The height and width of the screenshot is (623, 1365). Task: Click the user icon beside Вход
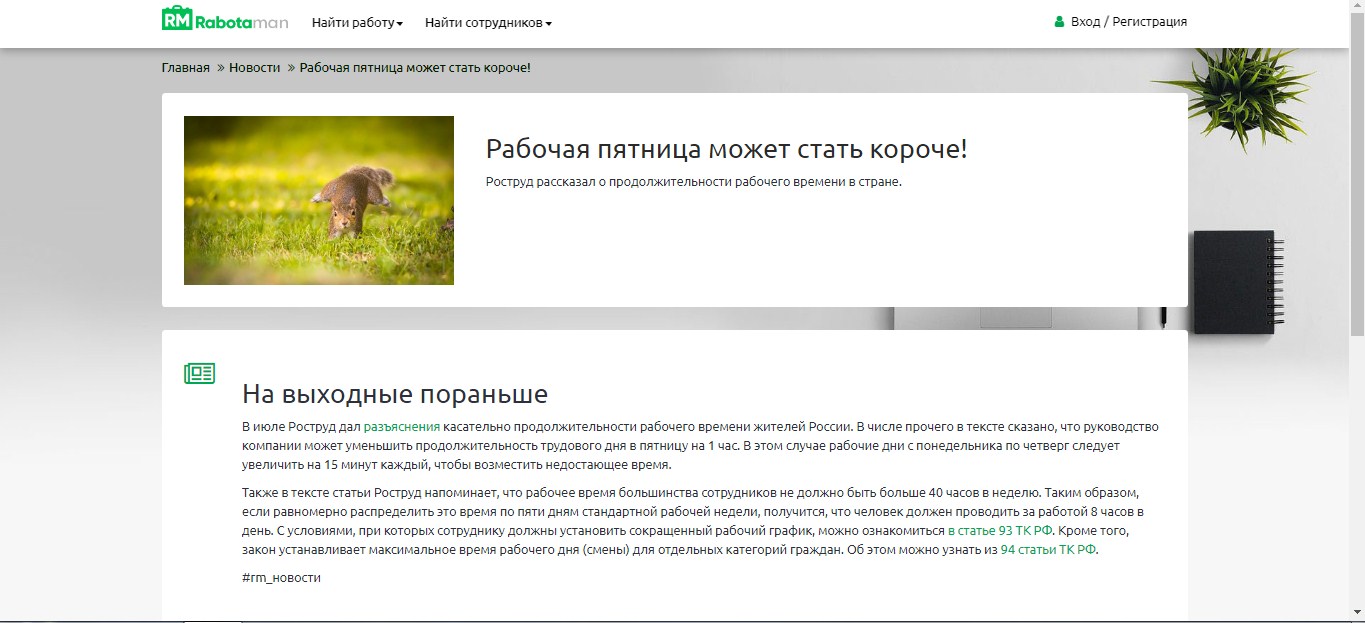click(1059, 21)
